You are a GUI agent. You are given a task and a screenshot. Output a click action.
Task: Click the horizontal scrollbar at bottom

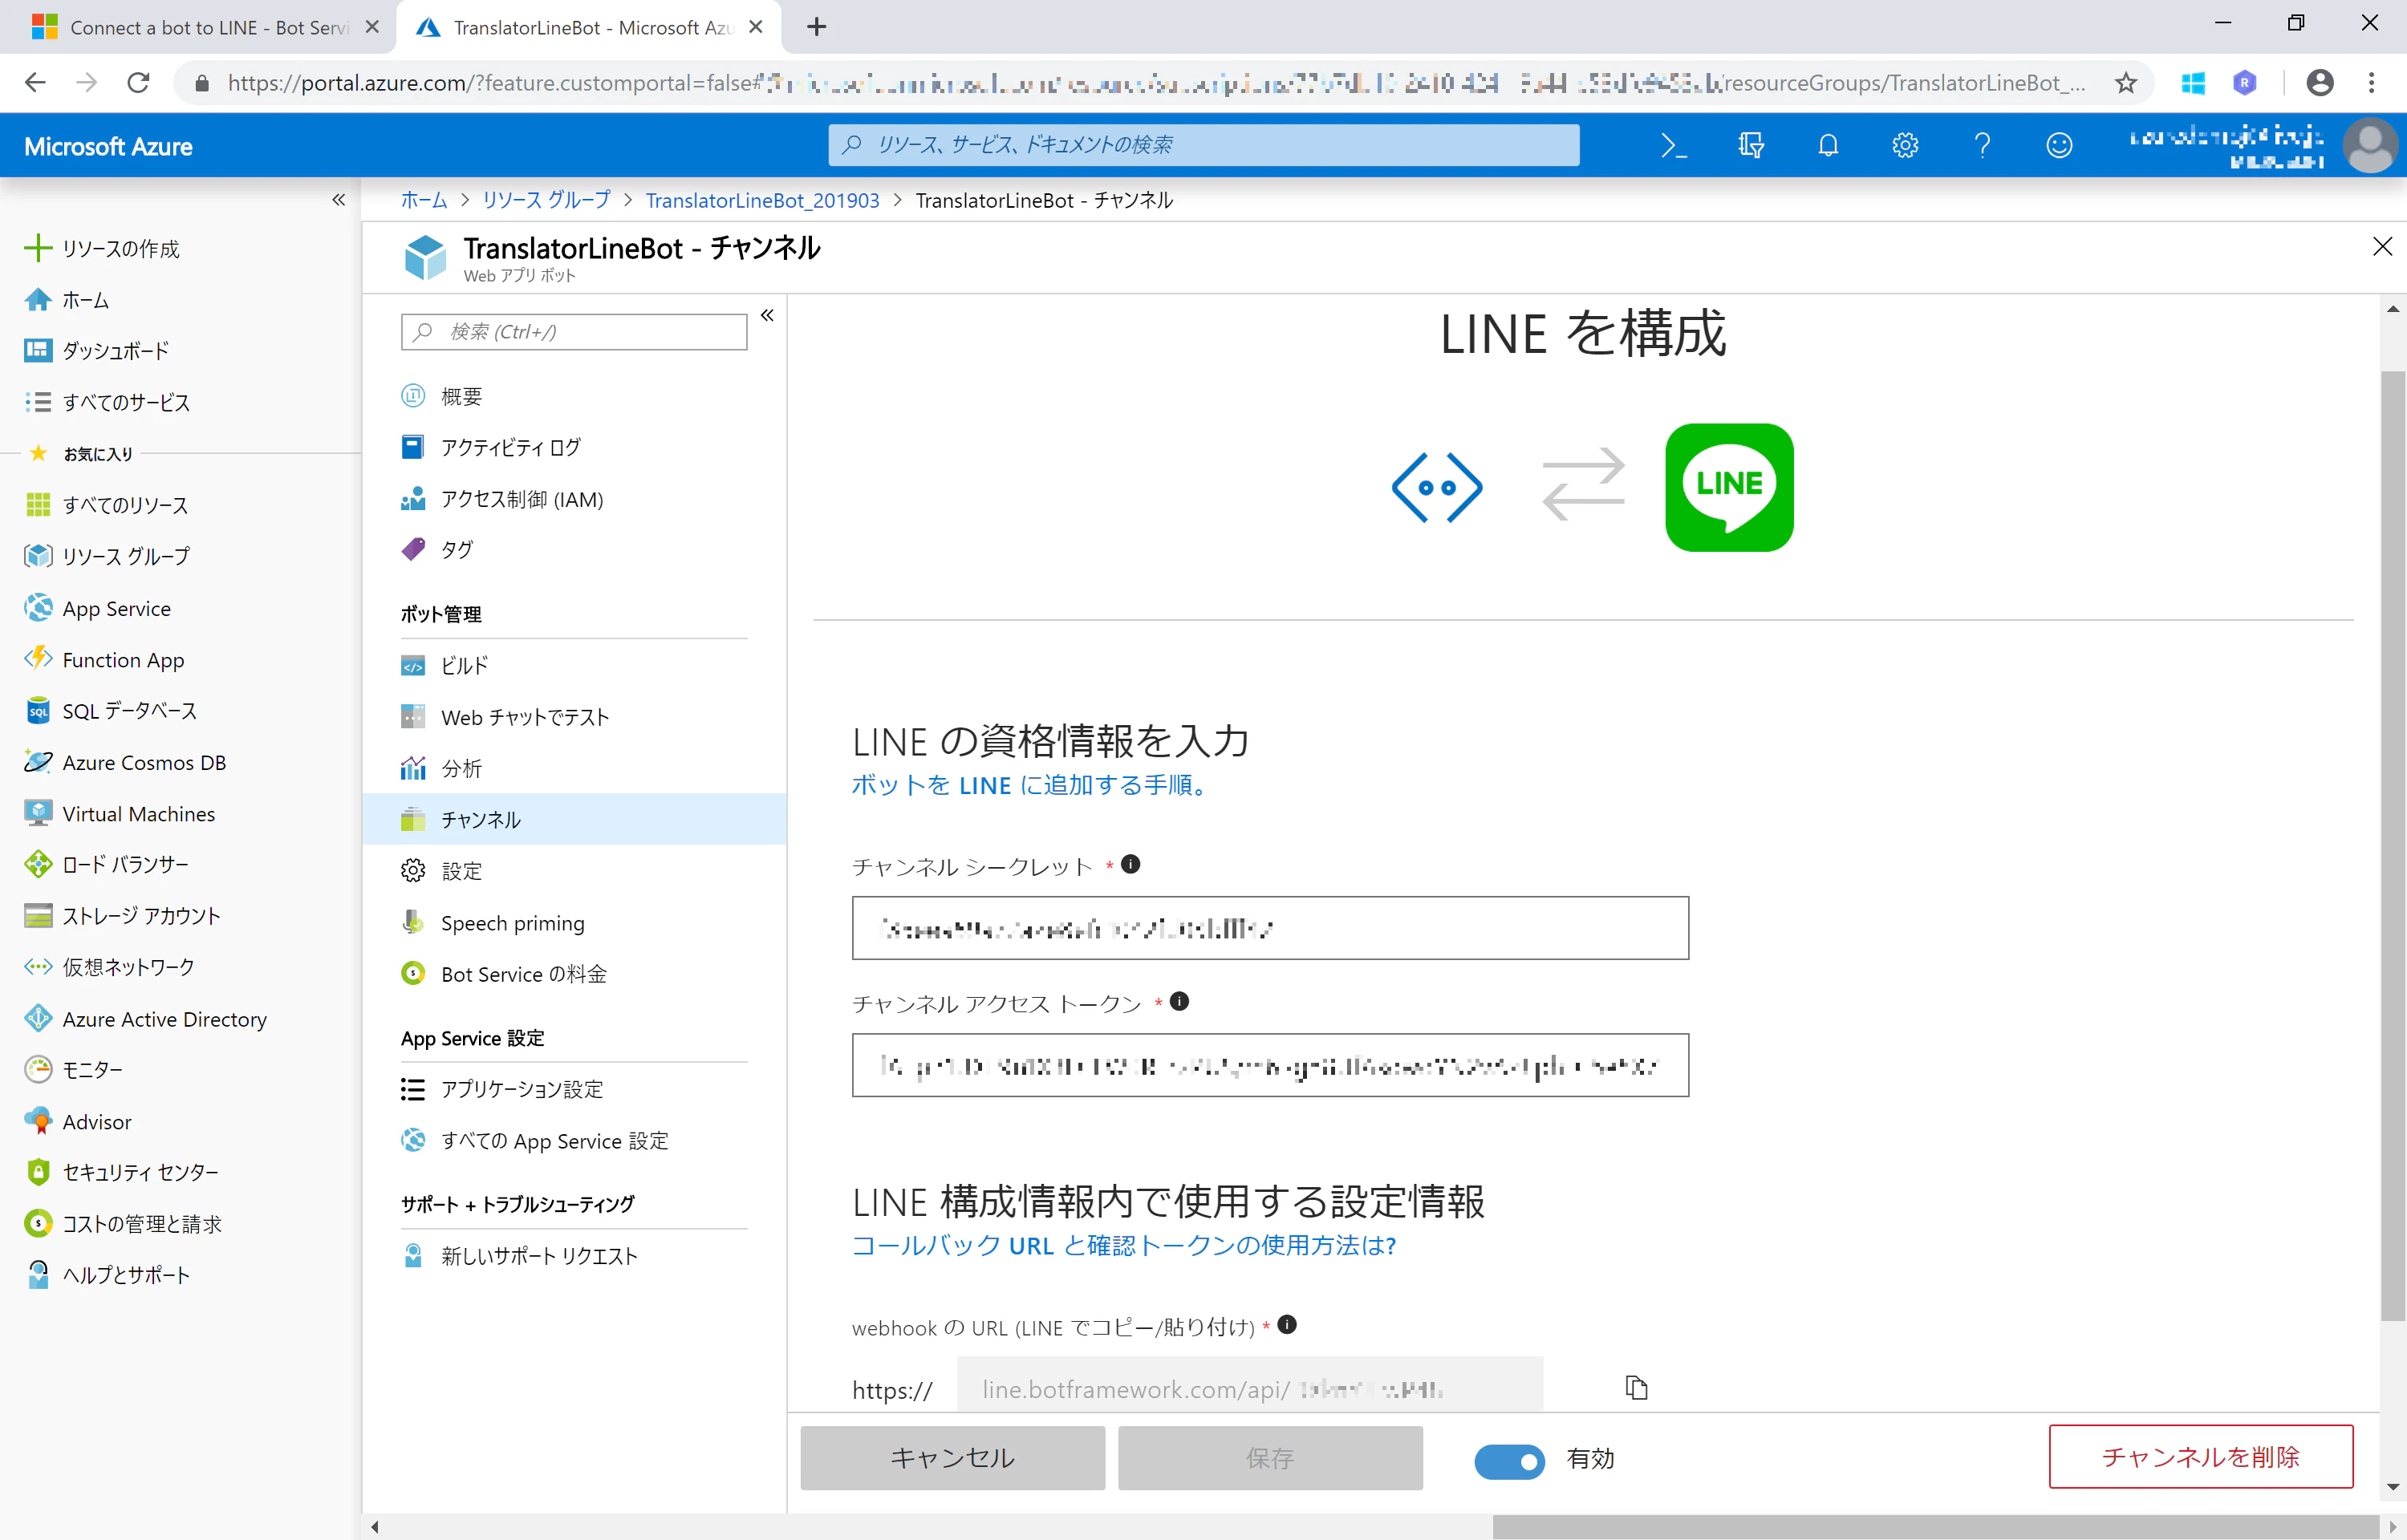pyautogui.click(x=1936, y=1526)
